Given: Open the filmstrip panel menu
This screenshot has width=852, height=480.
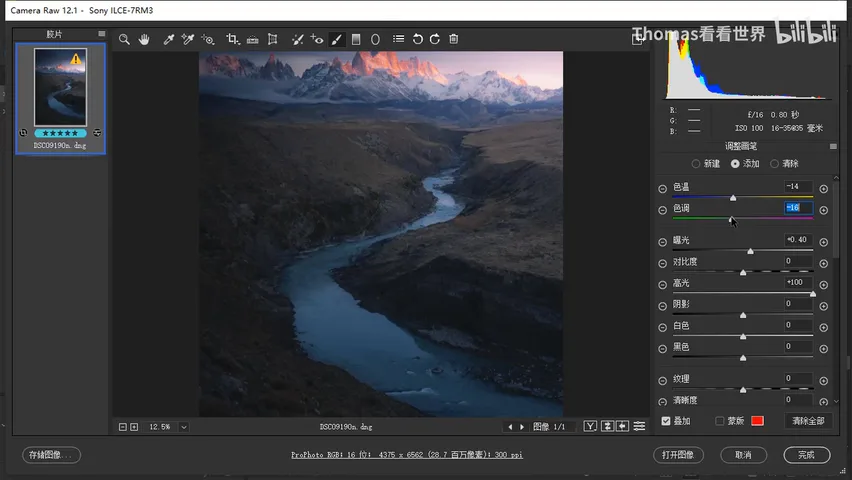Looking at the screenshot, I should coord(102,34).
